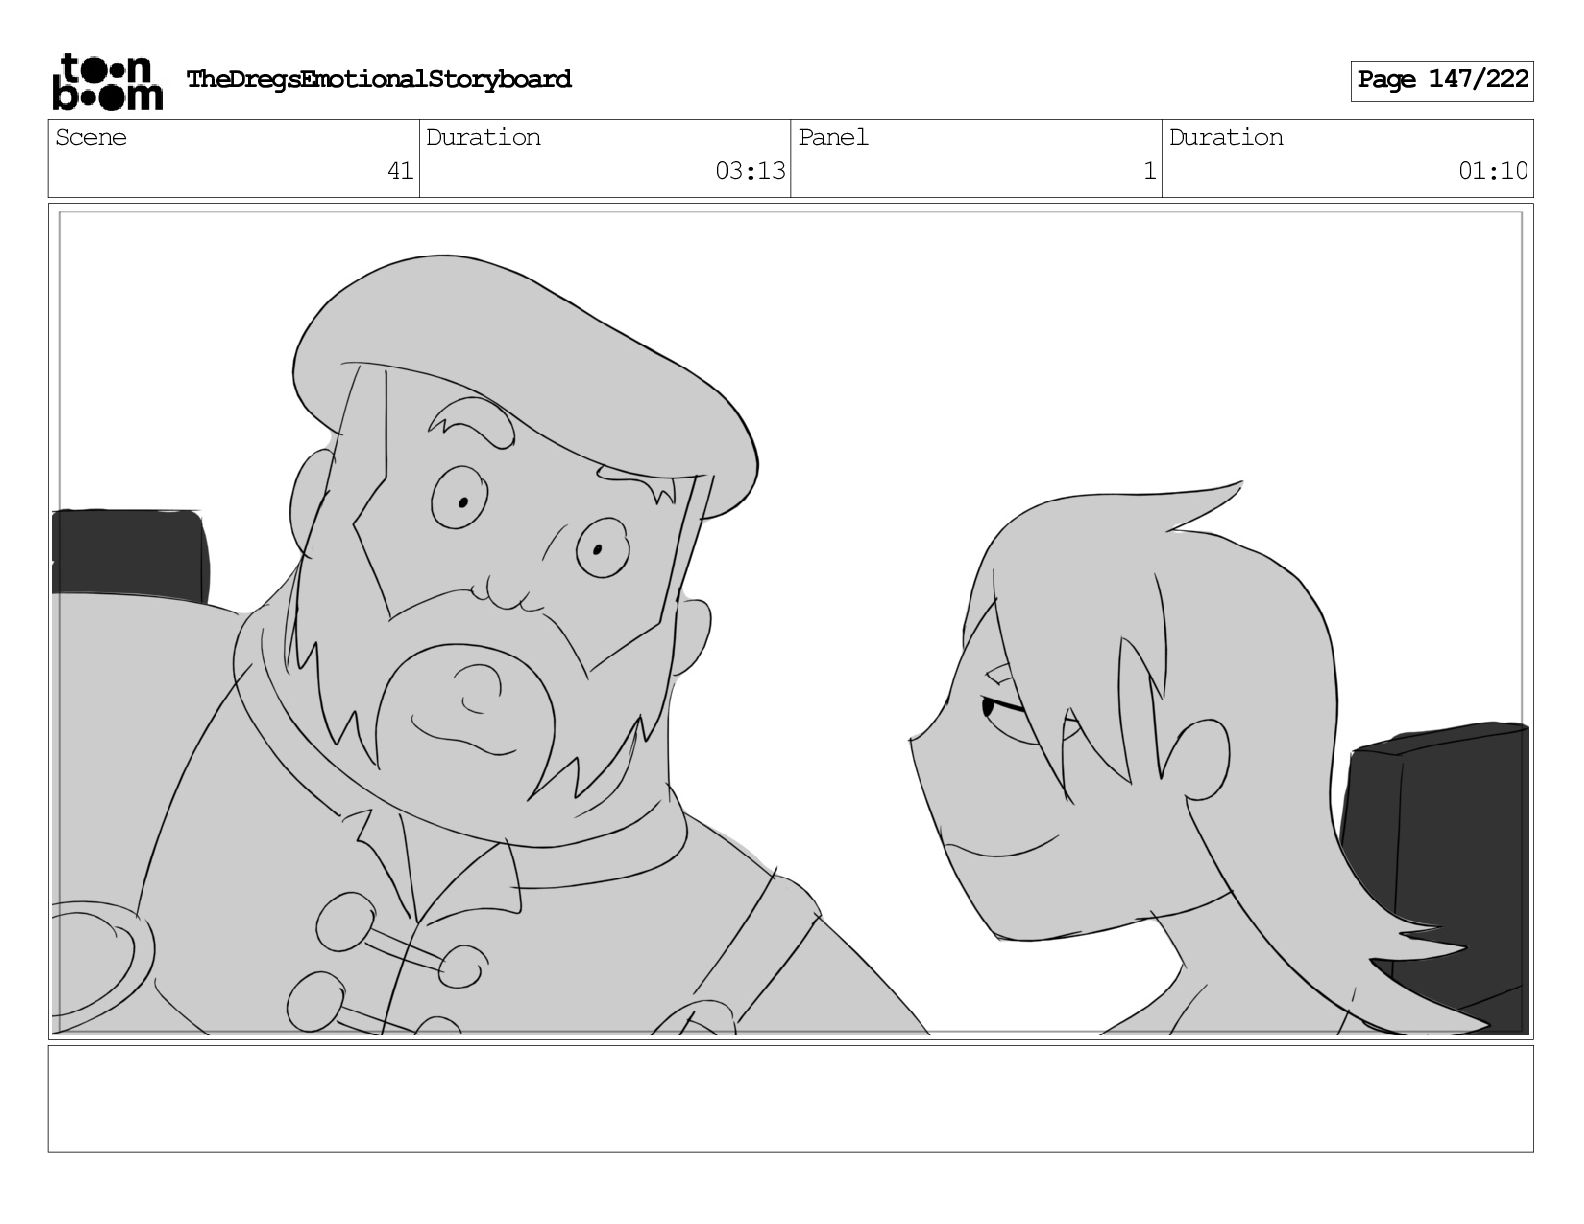
Task: Select panel number 1
Action: [x=1150, y=171]
